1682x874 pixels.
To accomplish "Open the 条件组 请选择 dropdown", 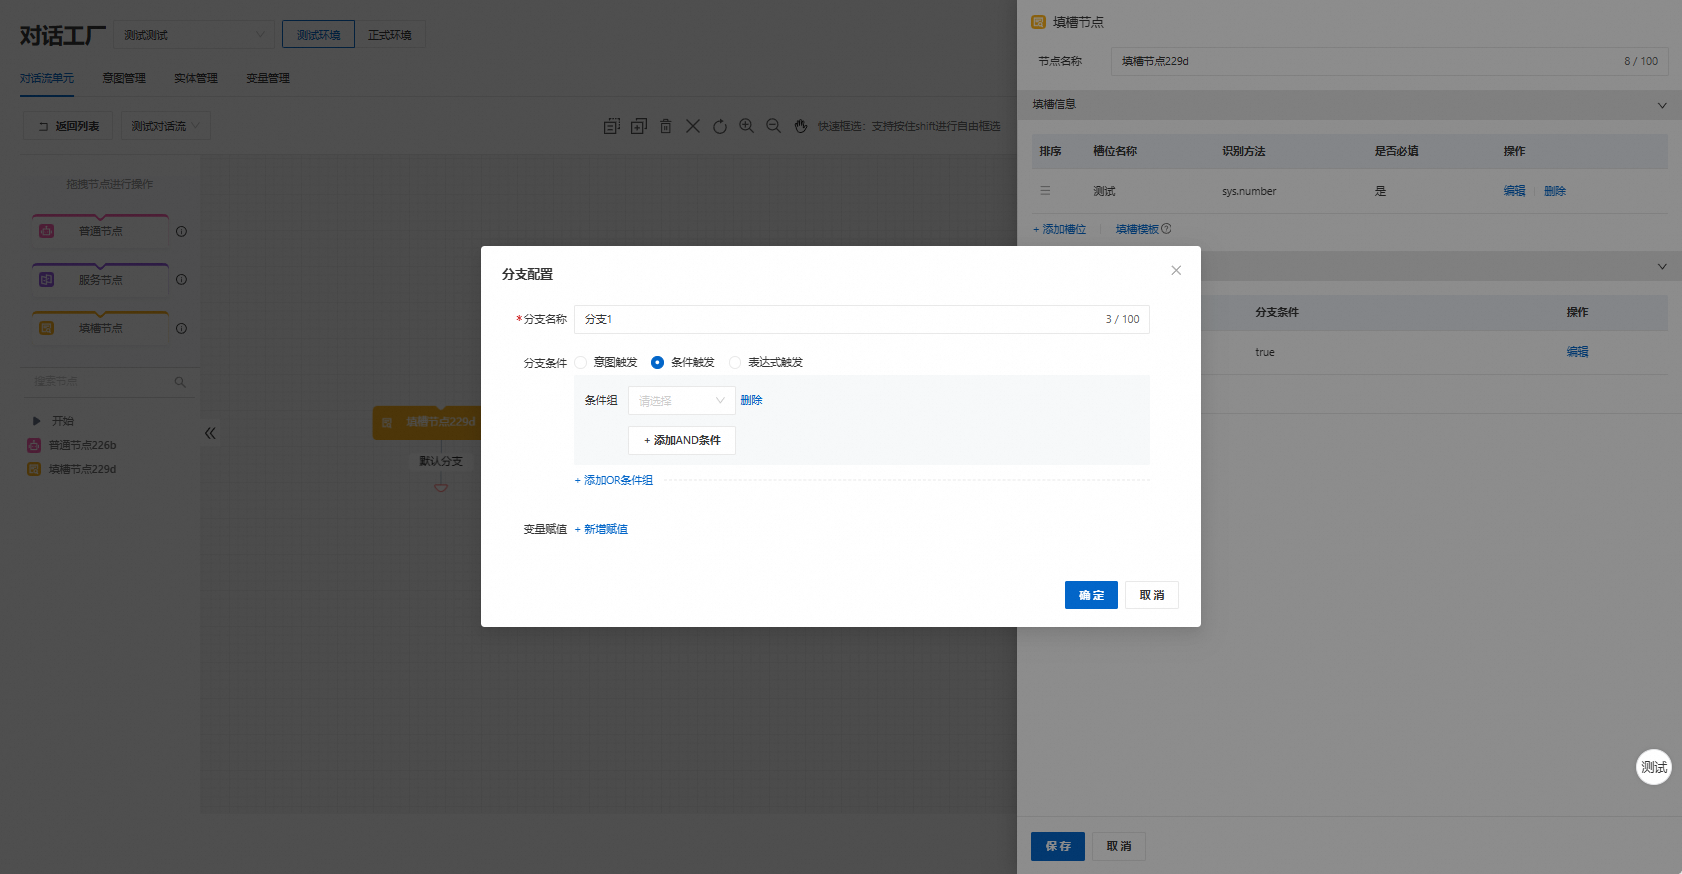I will pyautogui.click(x=681, y=401).
